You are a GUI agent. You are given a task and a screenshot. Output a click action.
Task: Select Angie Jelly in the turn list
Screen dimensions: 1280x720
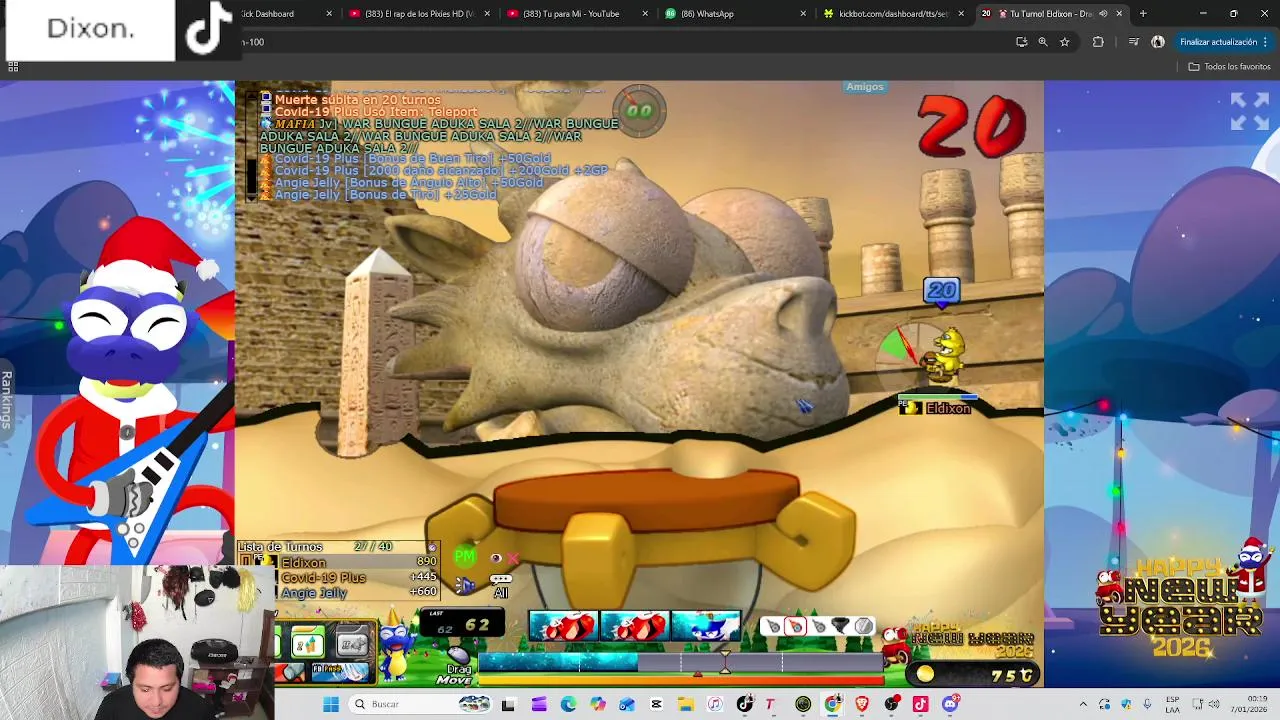[339, 593]
